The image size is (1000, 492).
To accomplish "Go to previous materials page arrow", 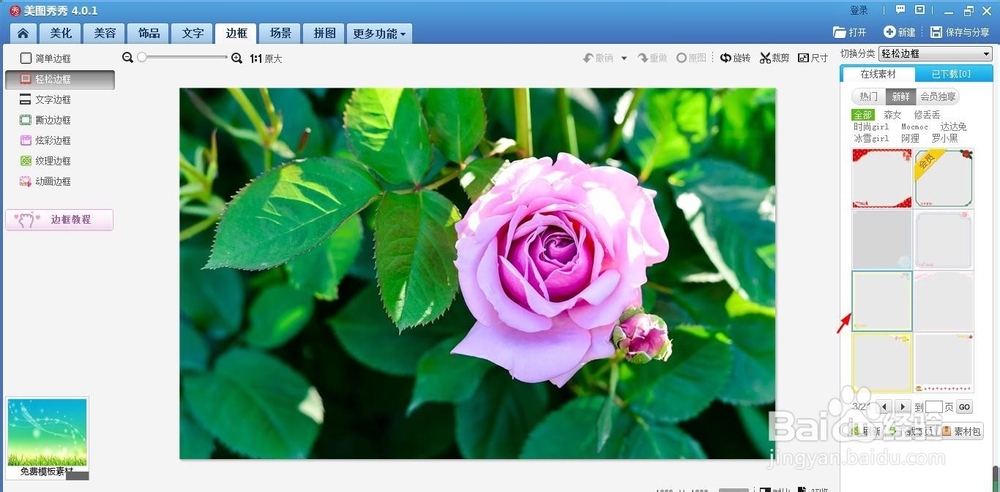I will [x=884, y=406].
